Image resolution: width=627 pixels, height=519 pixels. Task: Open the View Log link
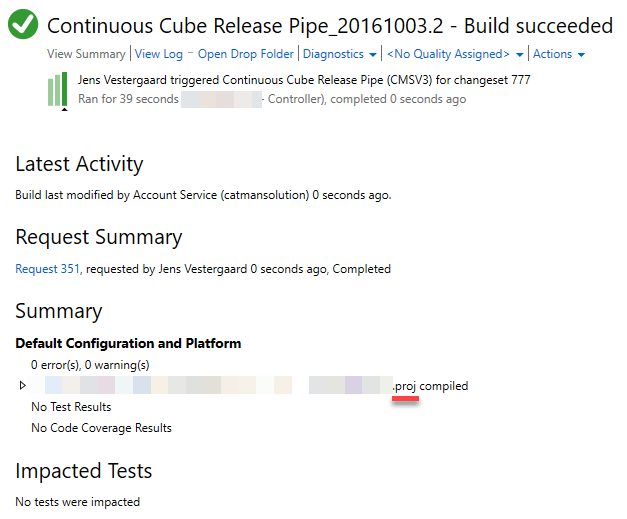(159, 54)
